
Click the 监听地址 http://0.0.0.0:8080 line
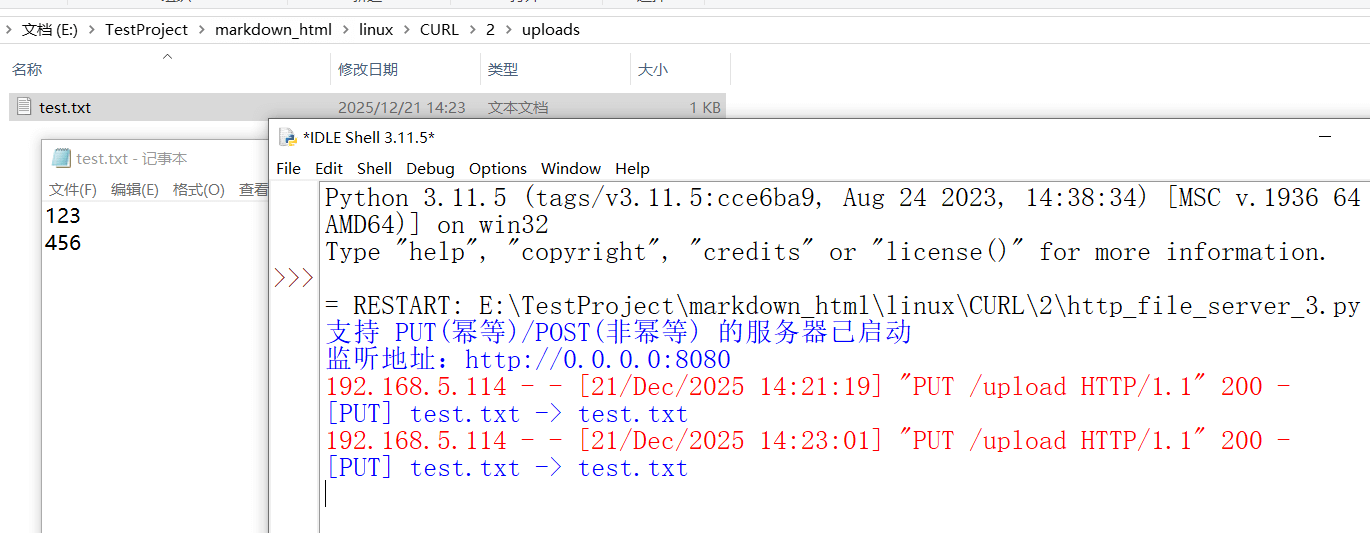tap(528, 360)
